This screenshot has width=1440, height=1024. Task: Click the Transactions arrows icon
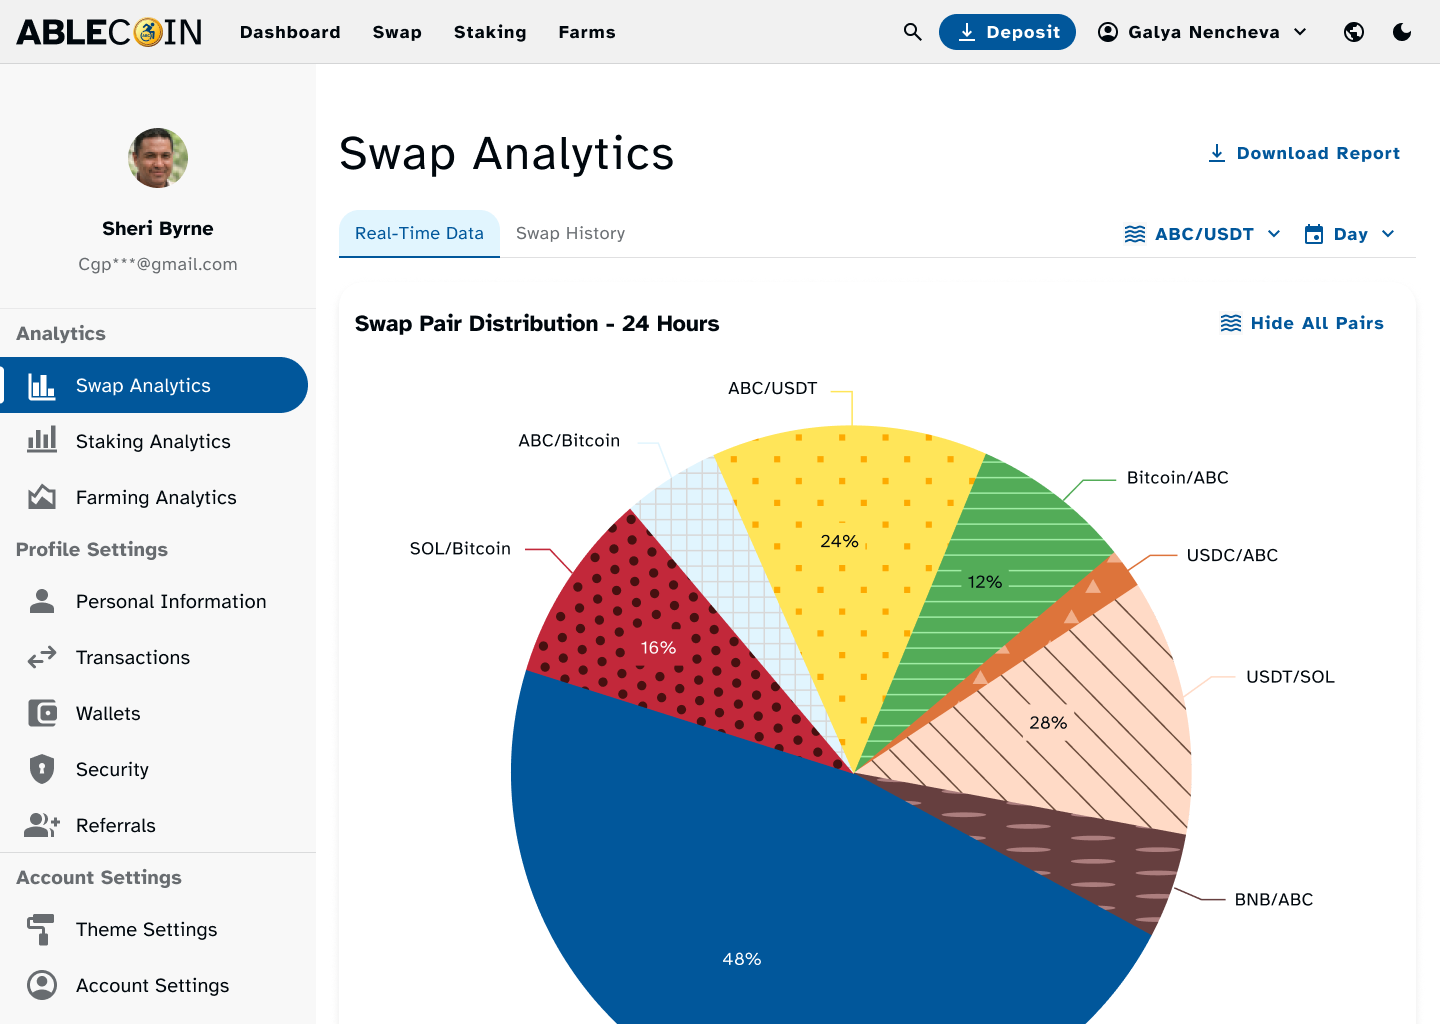(x=42, y=657)
